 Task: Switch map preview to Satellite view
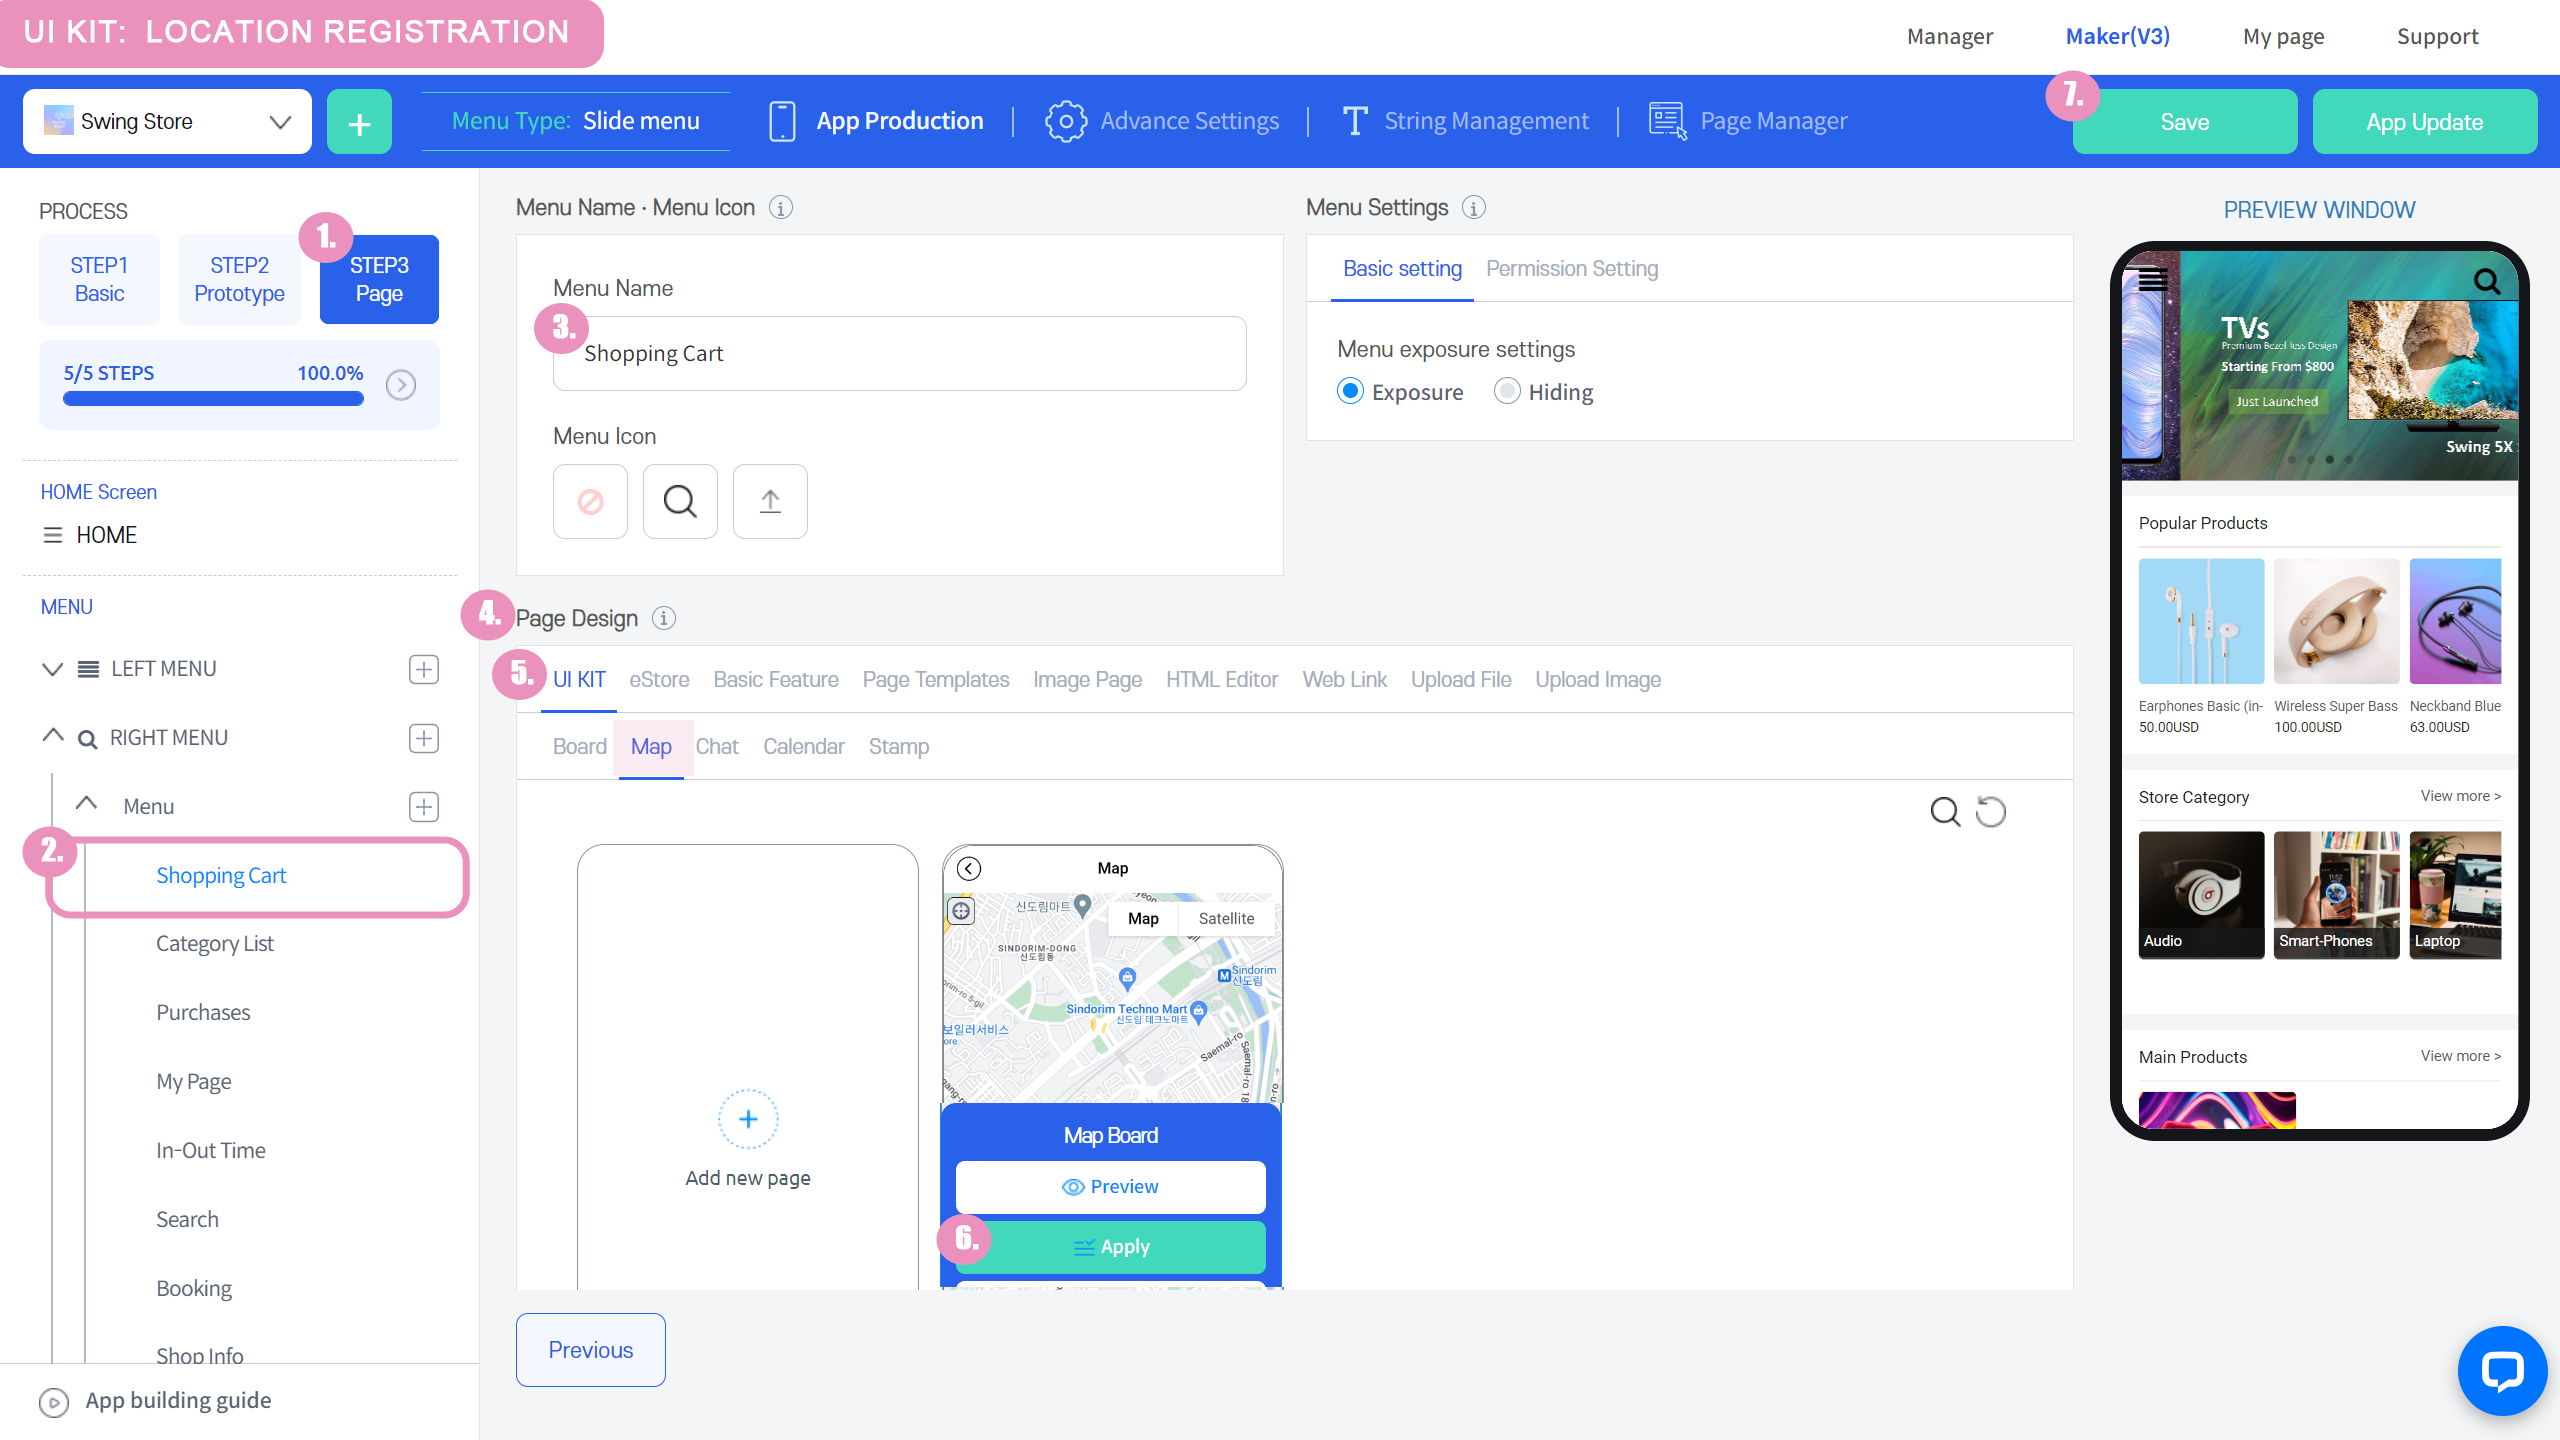[1226, 918]
